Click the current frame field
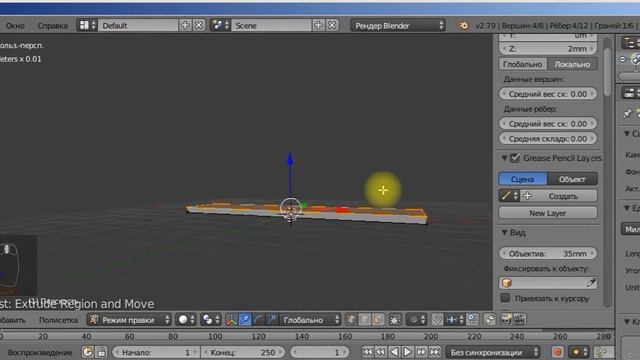Screen dimensions: 640x360 [x=319, y=352]
